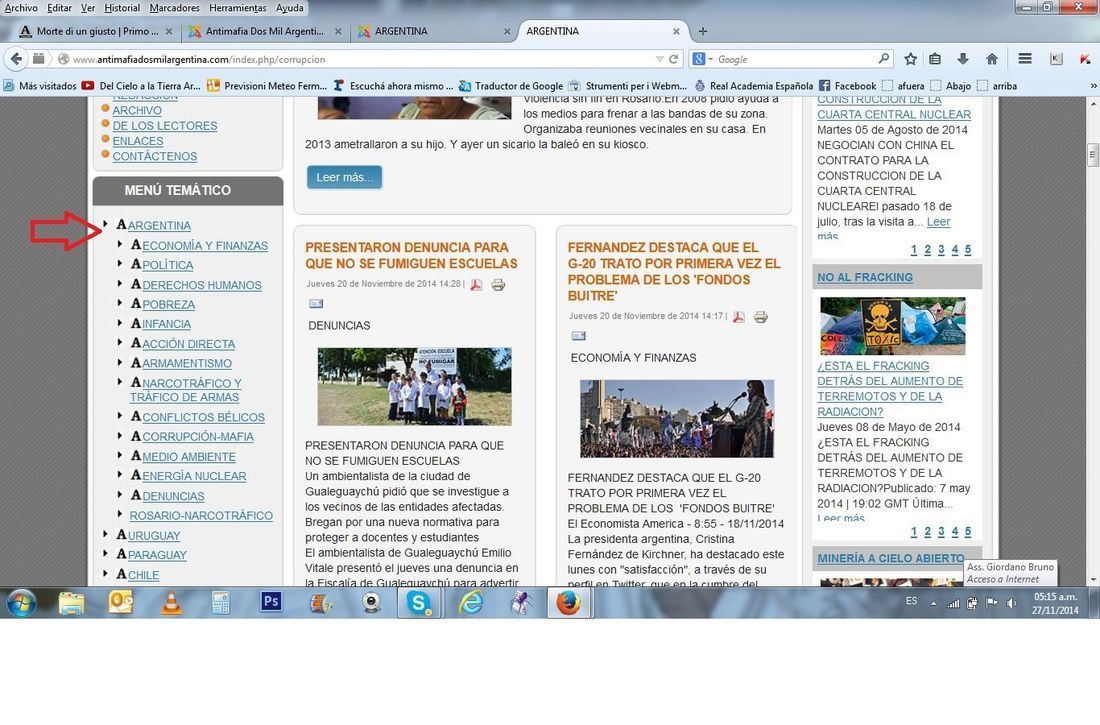Viewport: 1100px width, 725px height.
Task: Switch to the 'Antimafia Dos Mil Argenti...' tab
Action: tap(265, 31)
